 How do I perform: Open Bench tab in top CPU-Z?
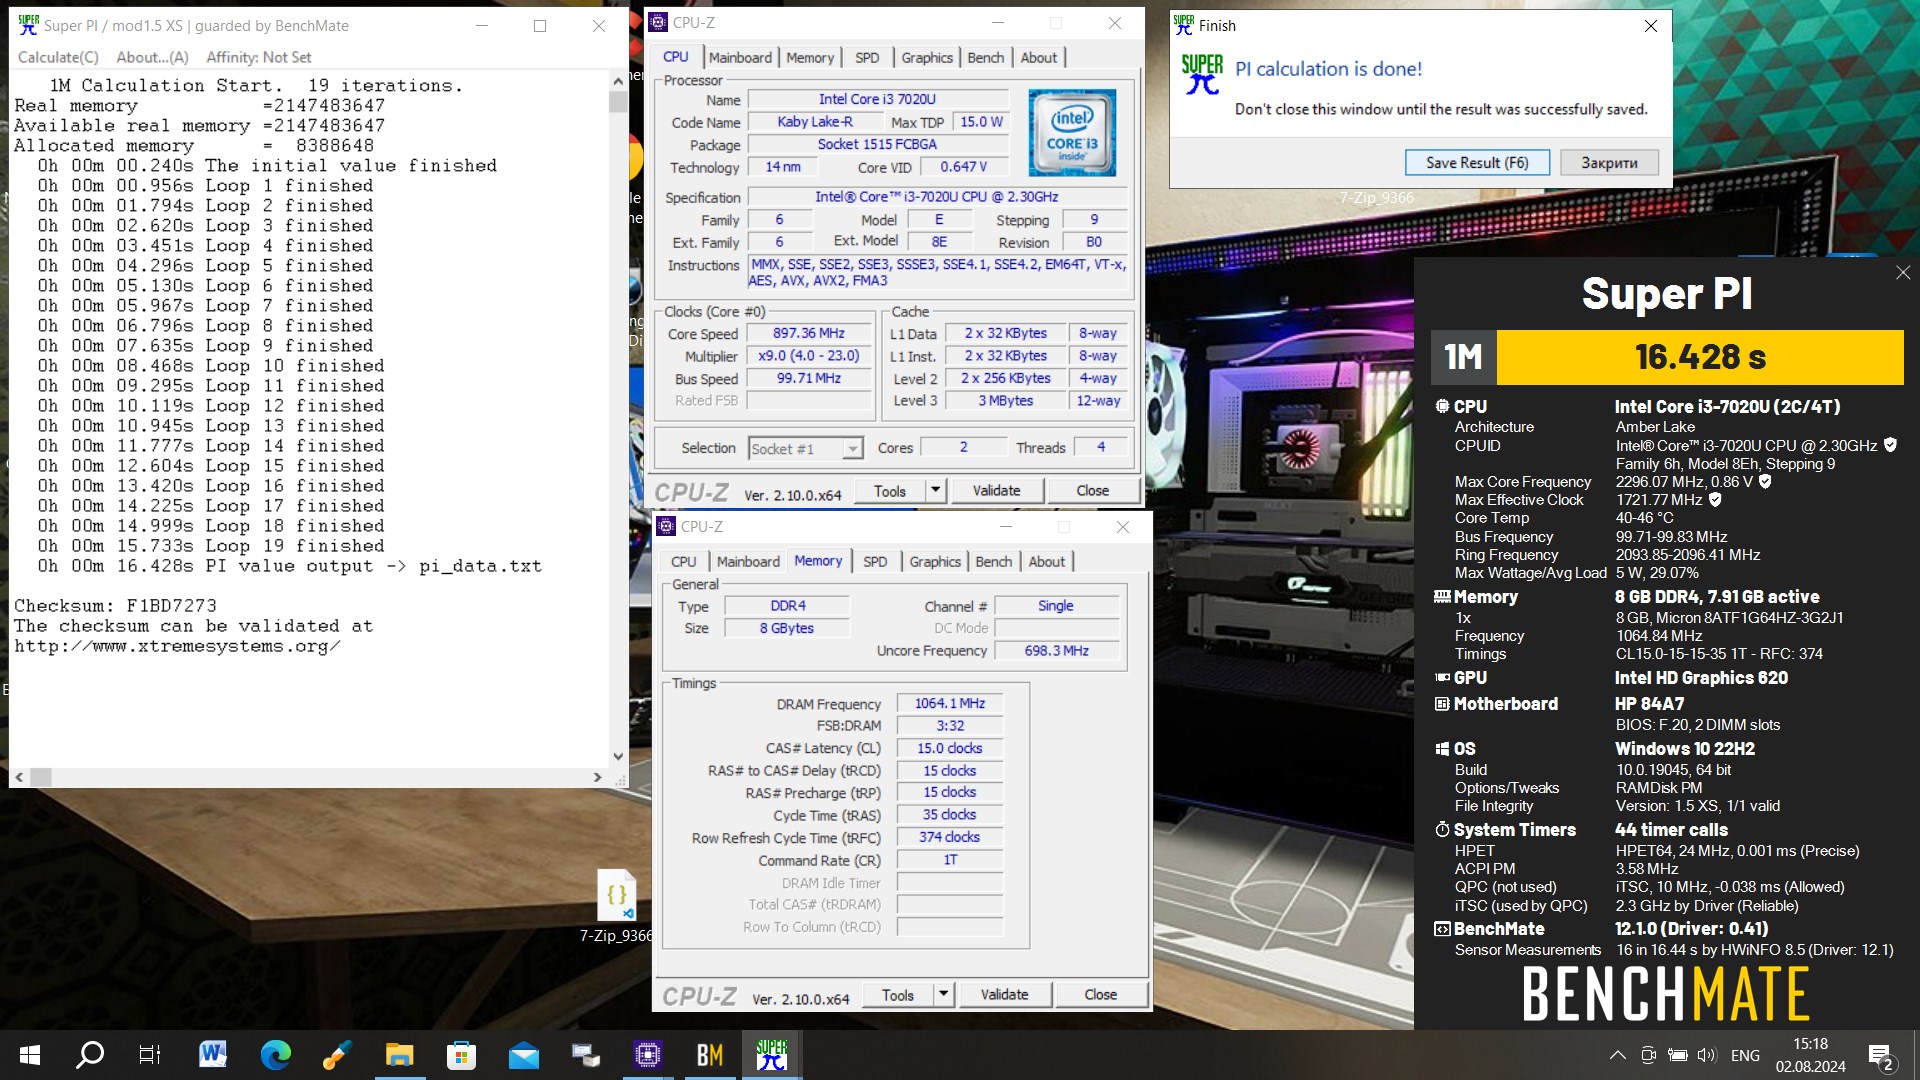[x=986, y=57]
